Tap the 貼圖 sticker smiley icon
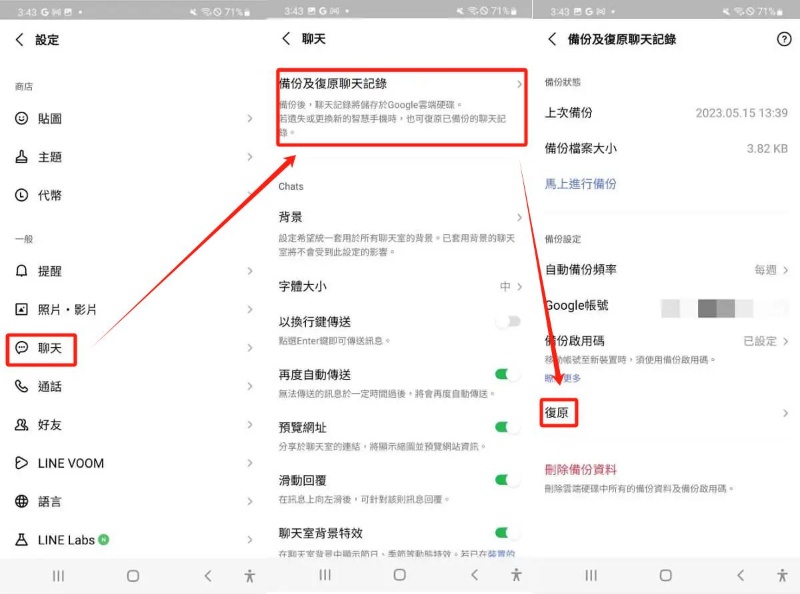The height and width of the screenshot is (594, 800). tap(22, 118)
